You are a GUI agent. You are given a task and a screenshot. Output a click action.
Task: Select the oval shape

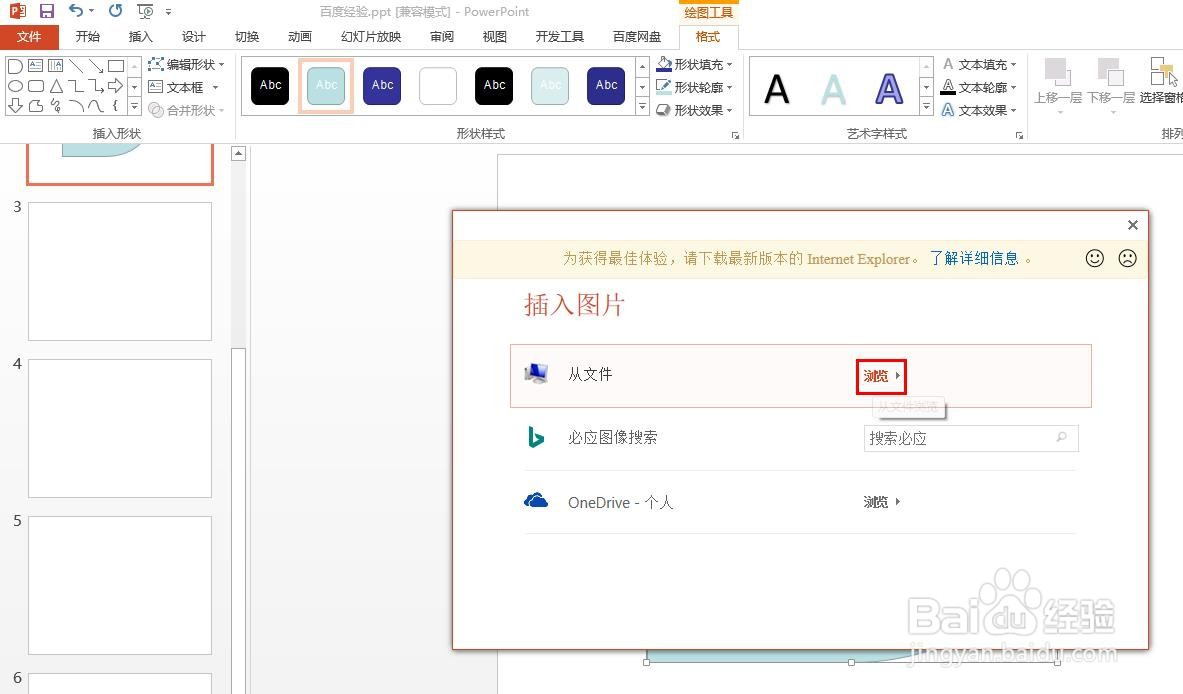pos(15,86)
